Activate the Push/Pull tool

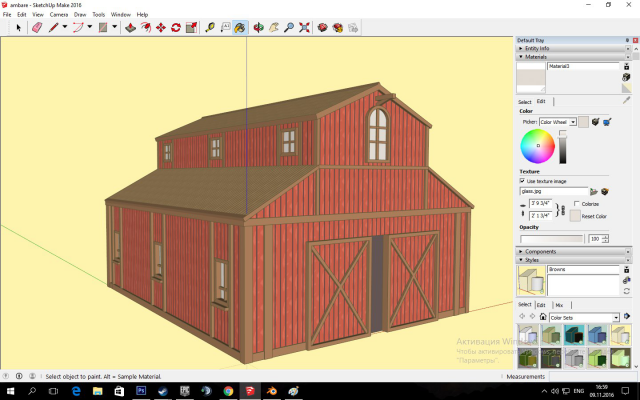(x=131, y=28)
